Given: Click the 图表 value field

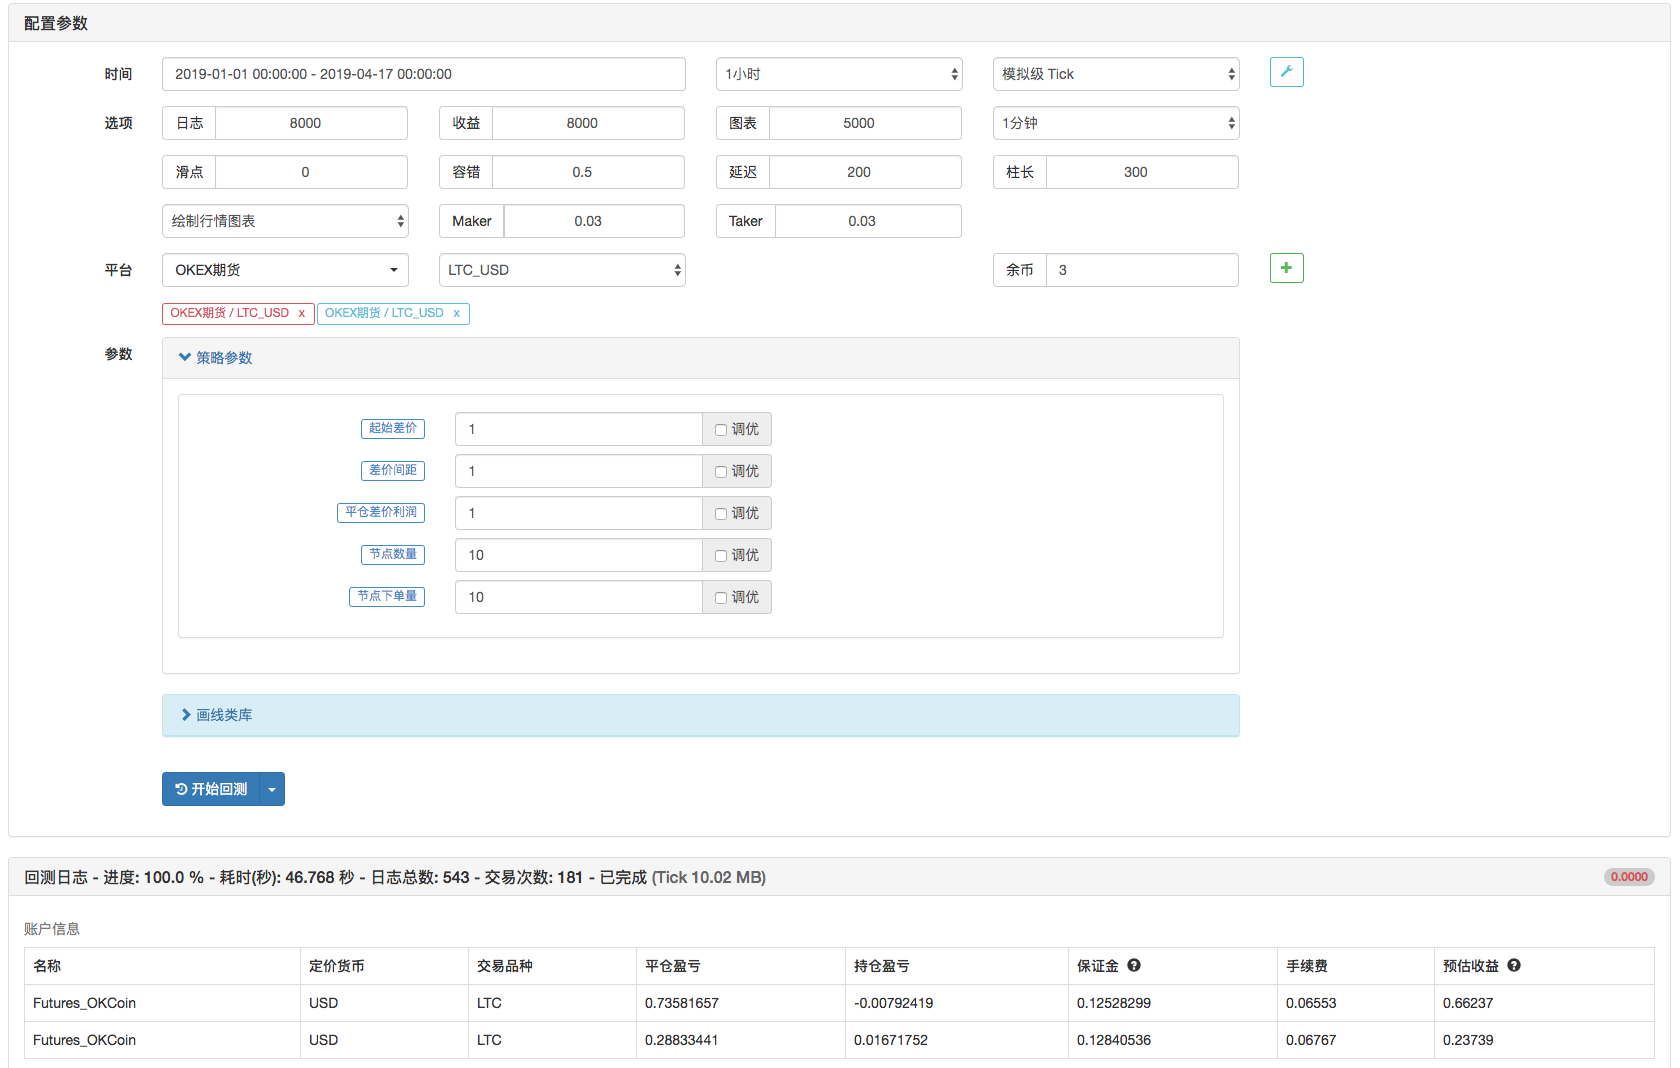Looking at the screenshot, I should tap(865, 123).
